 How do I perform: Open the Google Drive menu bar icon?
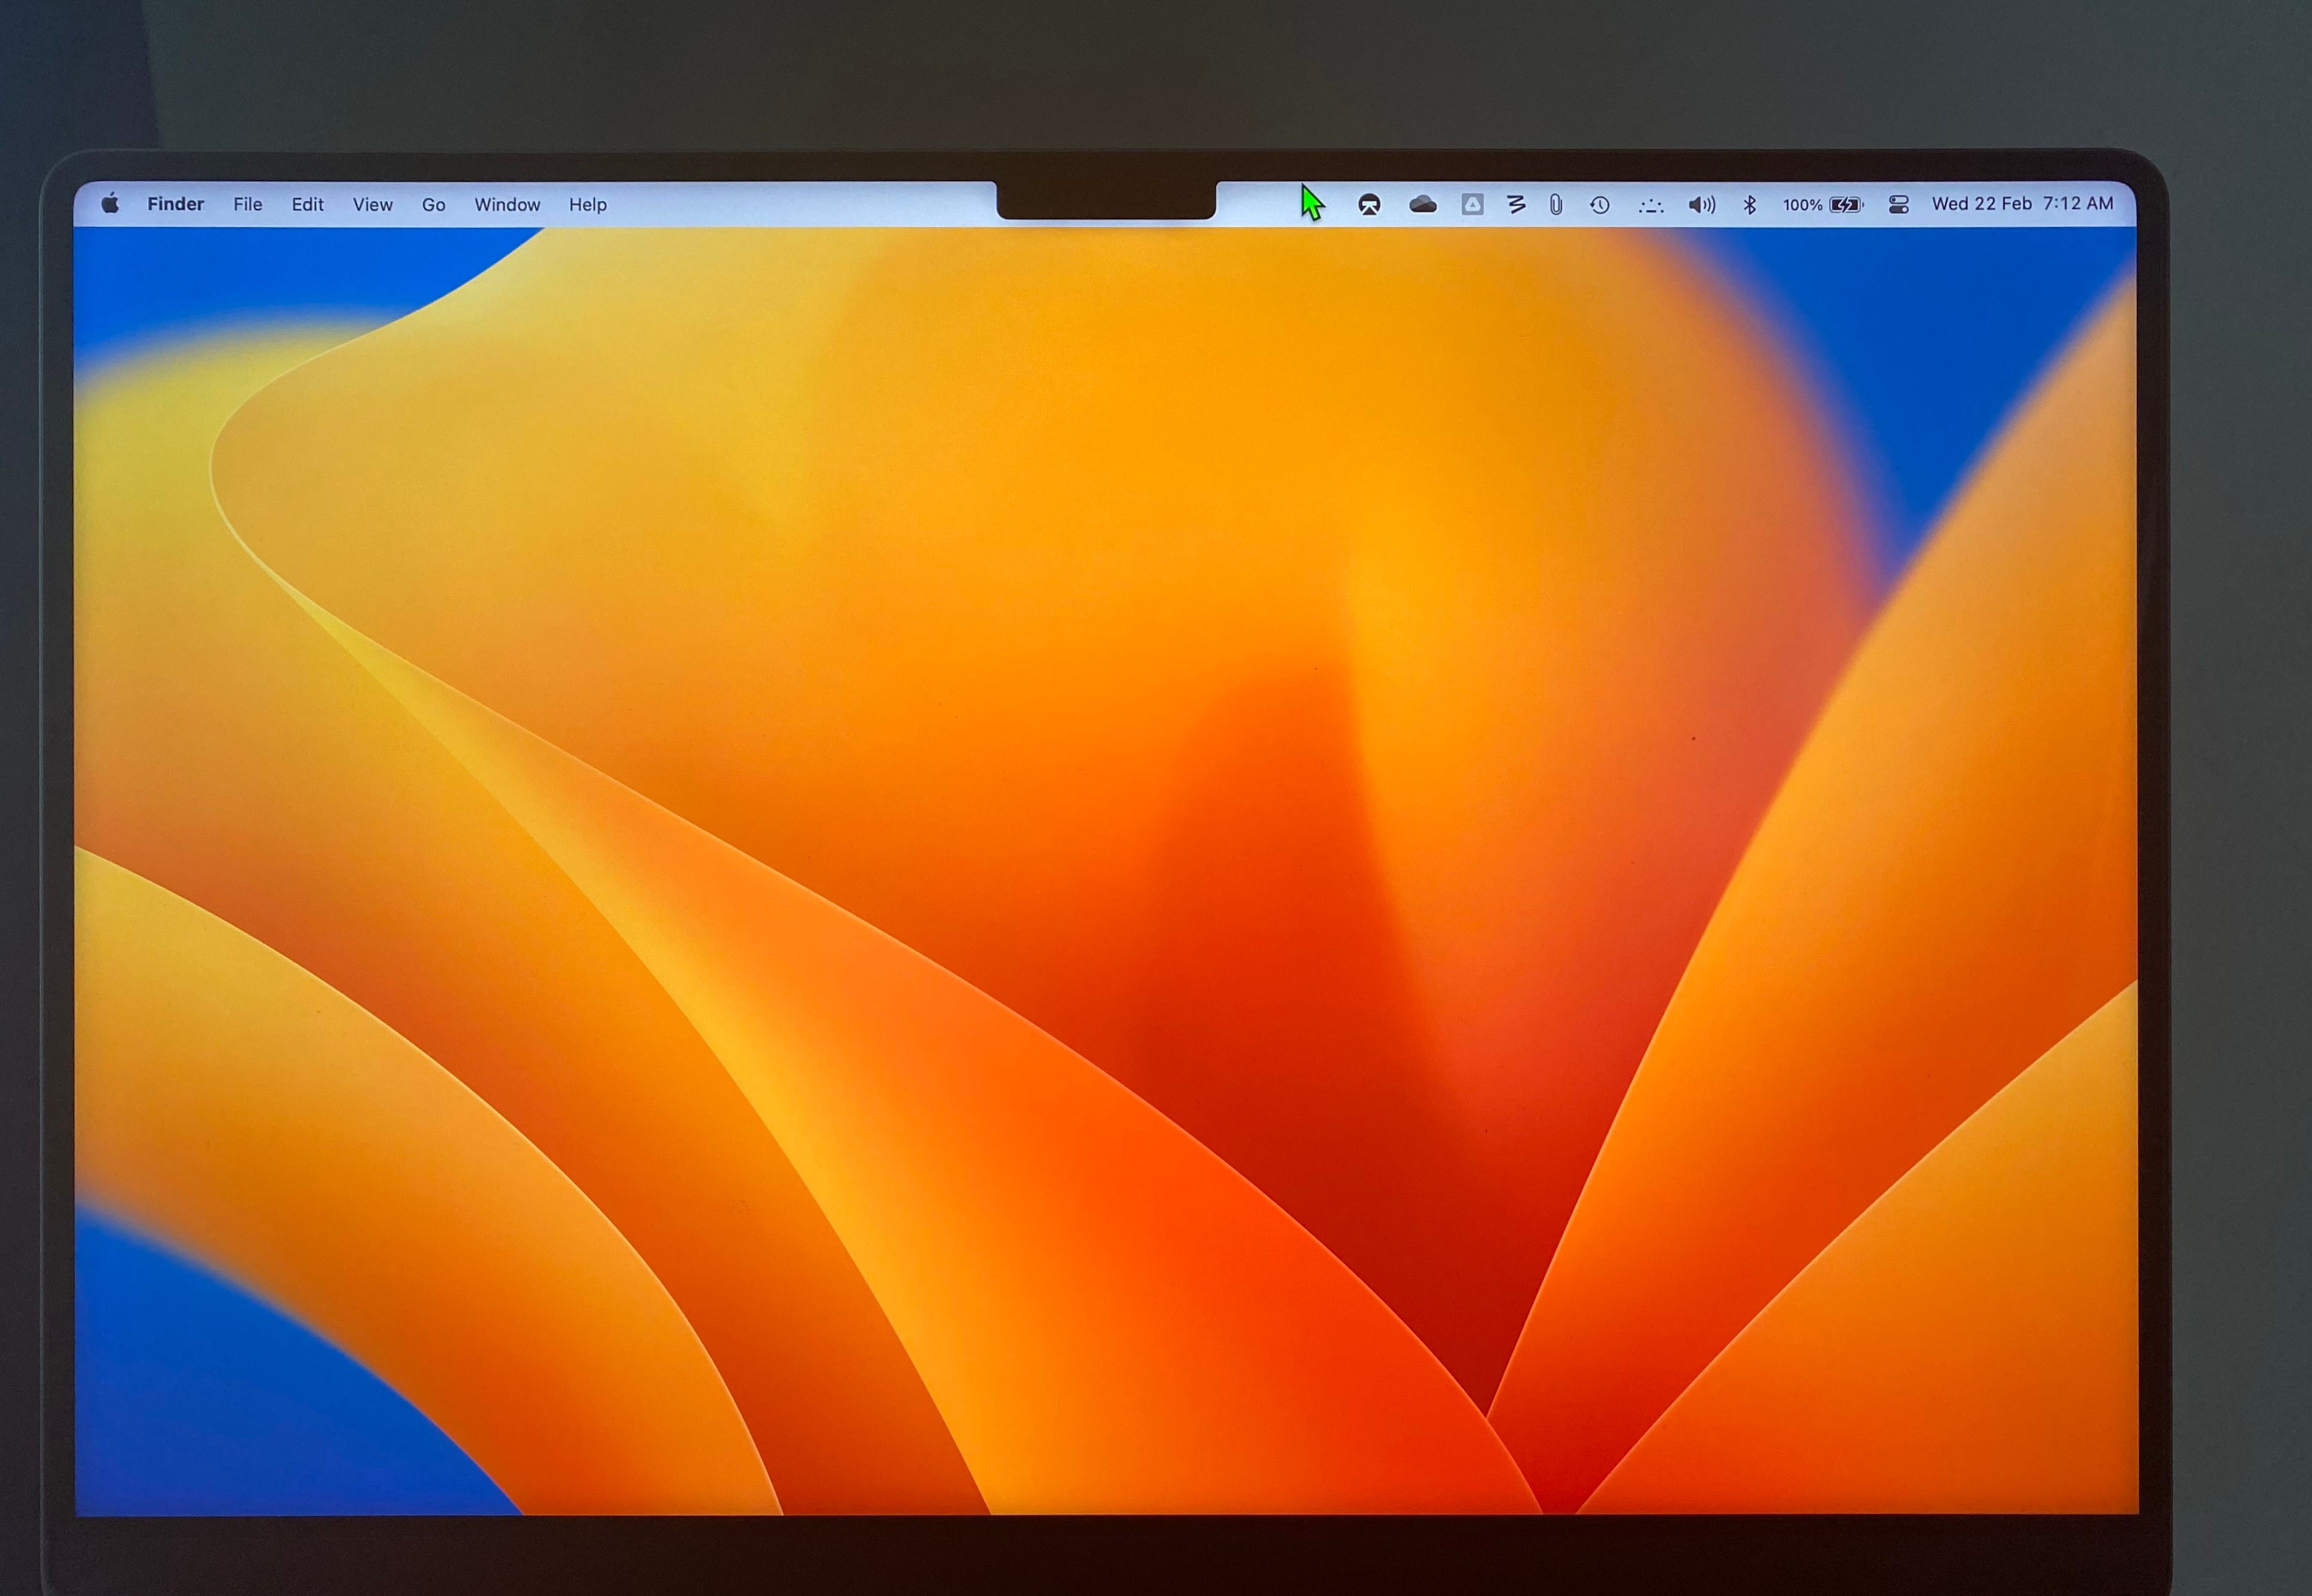coord(1472,205)
